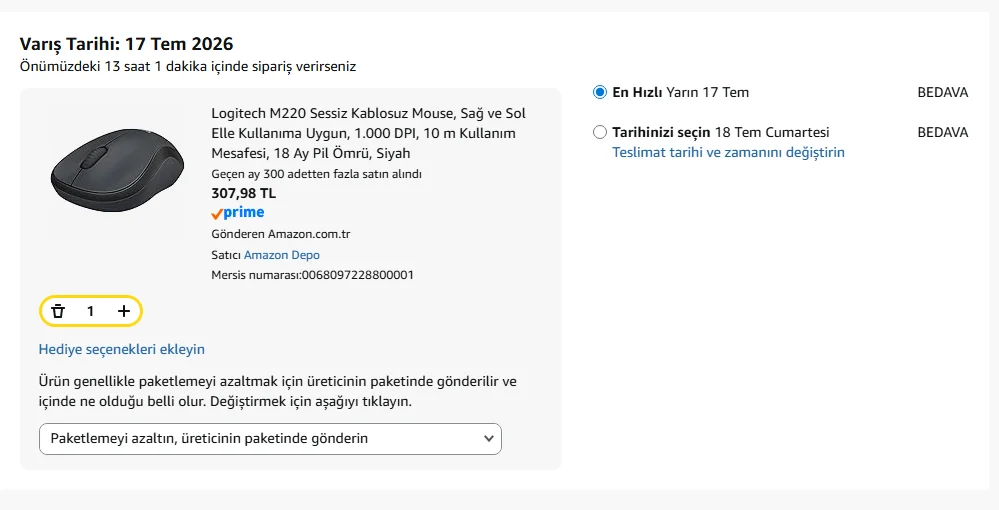Open the Hediye seçenekleri ekleyin link
This screenshot has width=999, height=510.
pos(122,349)
